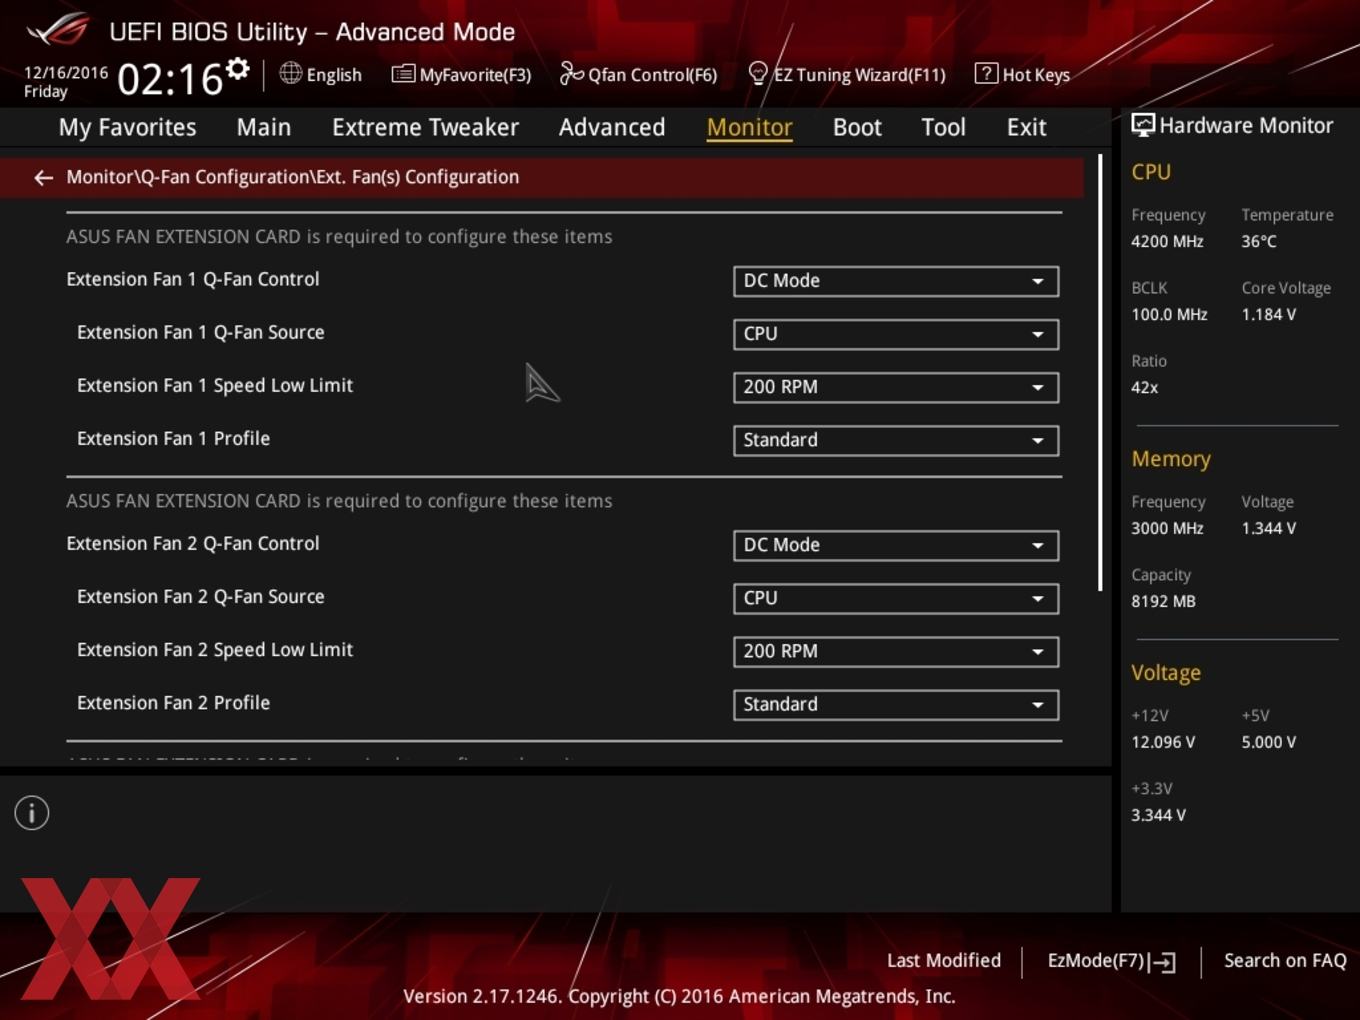Screen dimensions: 1360x1020
Task: Select the Monitor tab
Action: pyautogui.click(x=749, y=128)
